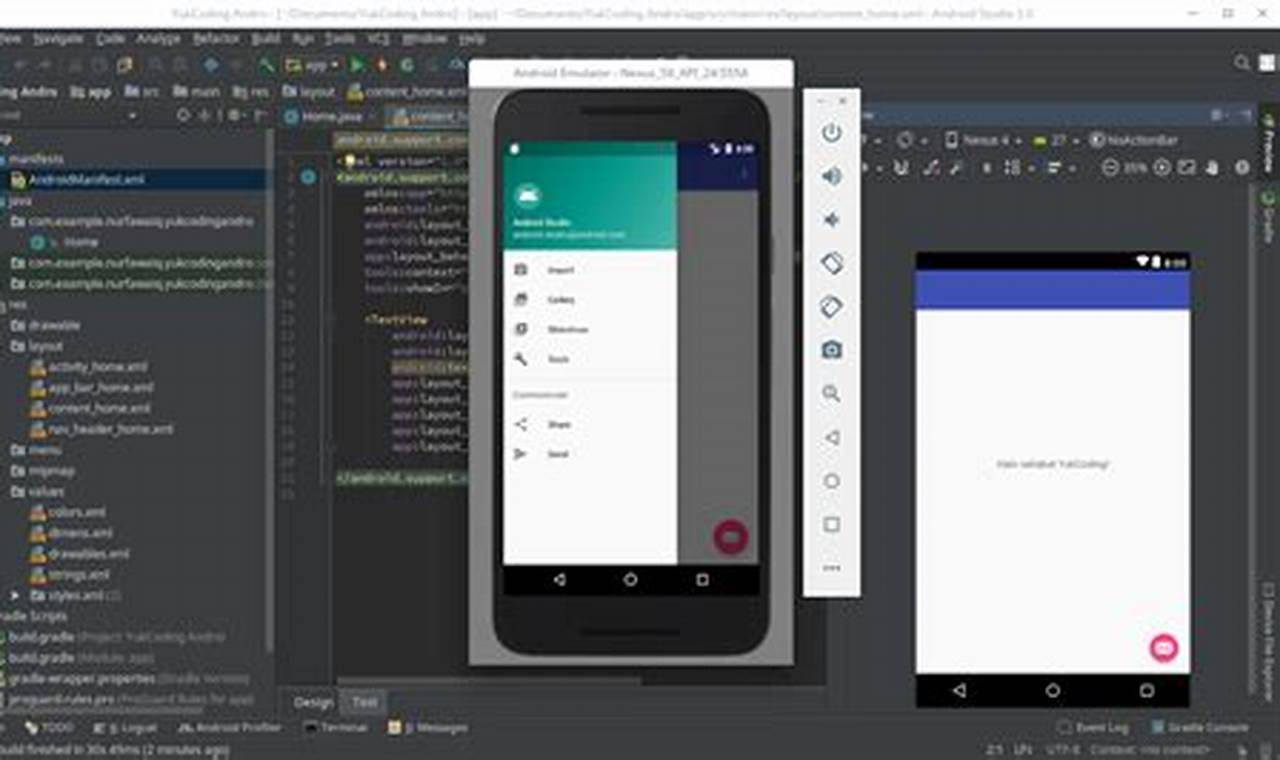Image resolution: width=1280 pixels, height=760 pixels.
Task: Open the Terminal tool window
Action: click(336, 728)
